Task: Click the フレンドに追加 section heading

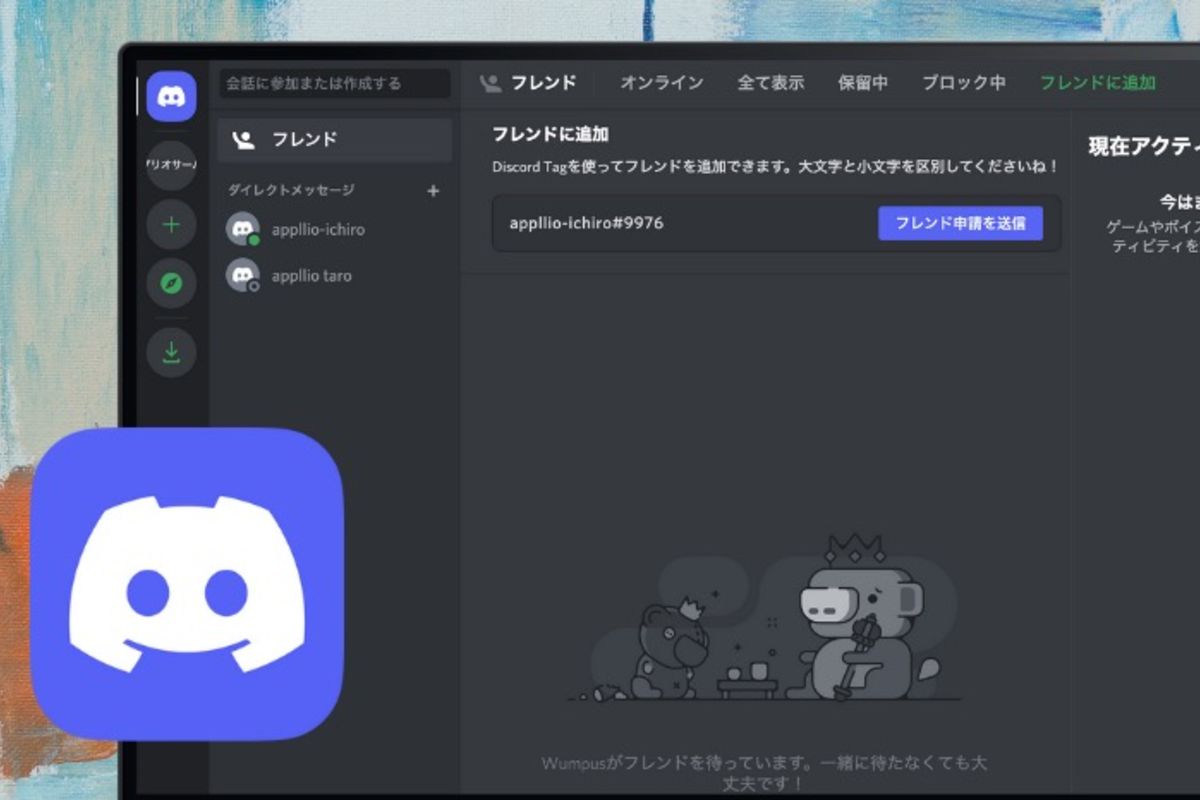Action: pyautogui.click(x=550, y=134)
